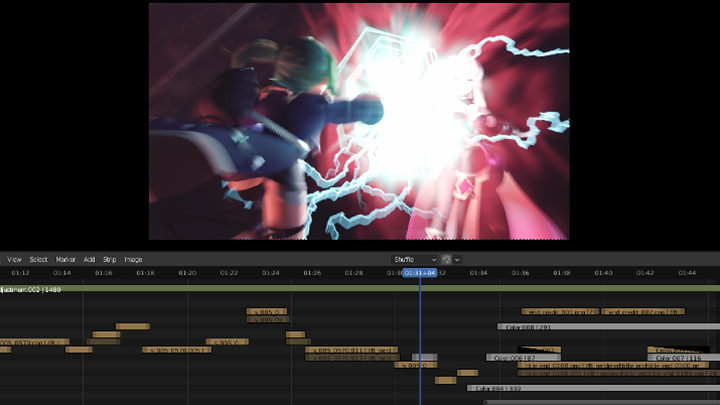Select the small gray strip under the playhead
This screenshot has width=720, height=405.
[x=425, y=357]
